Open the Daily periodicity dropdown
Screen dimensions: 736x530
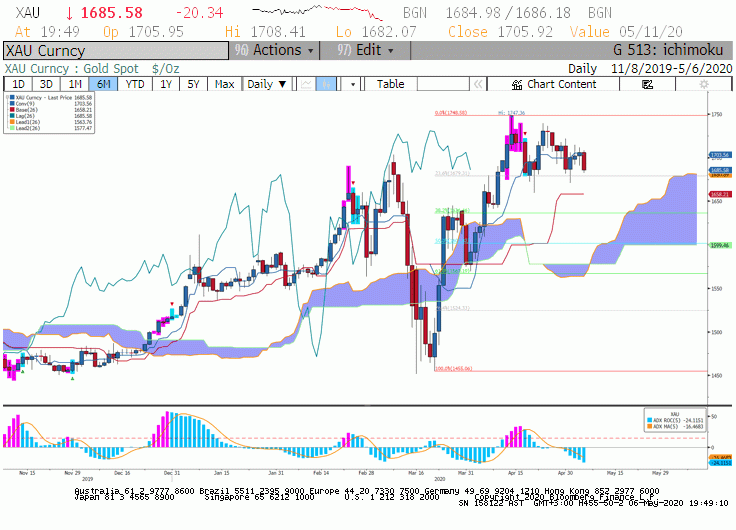pyautogui.click(x=267, y=84)
